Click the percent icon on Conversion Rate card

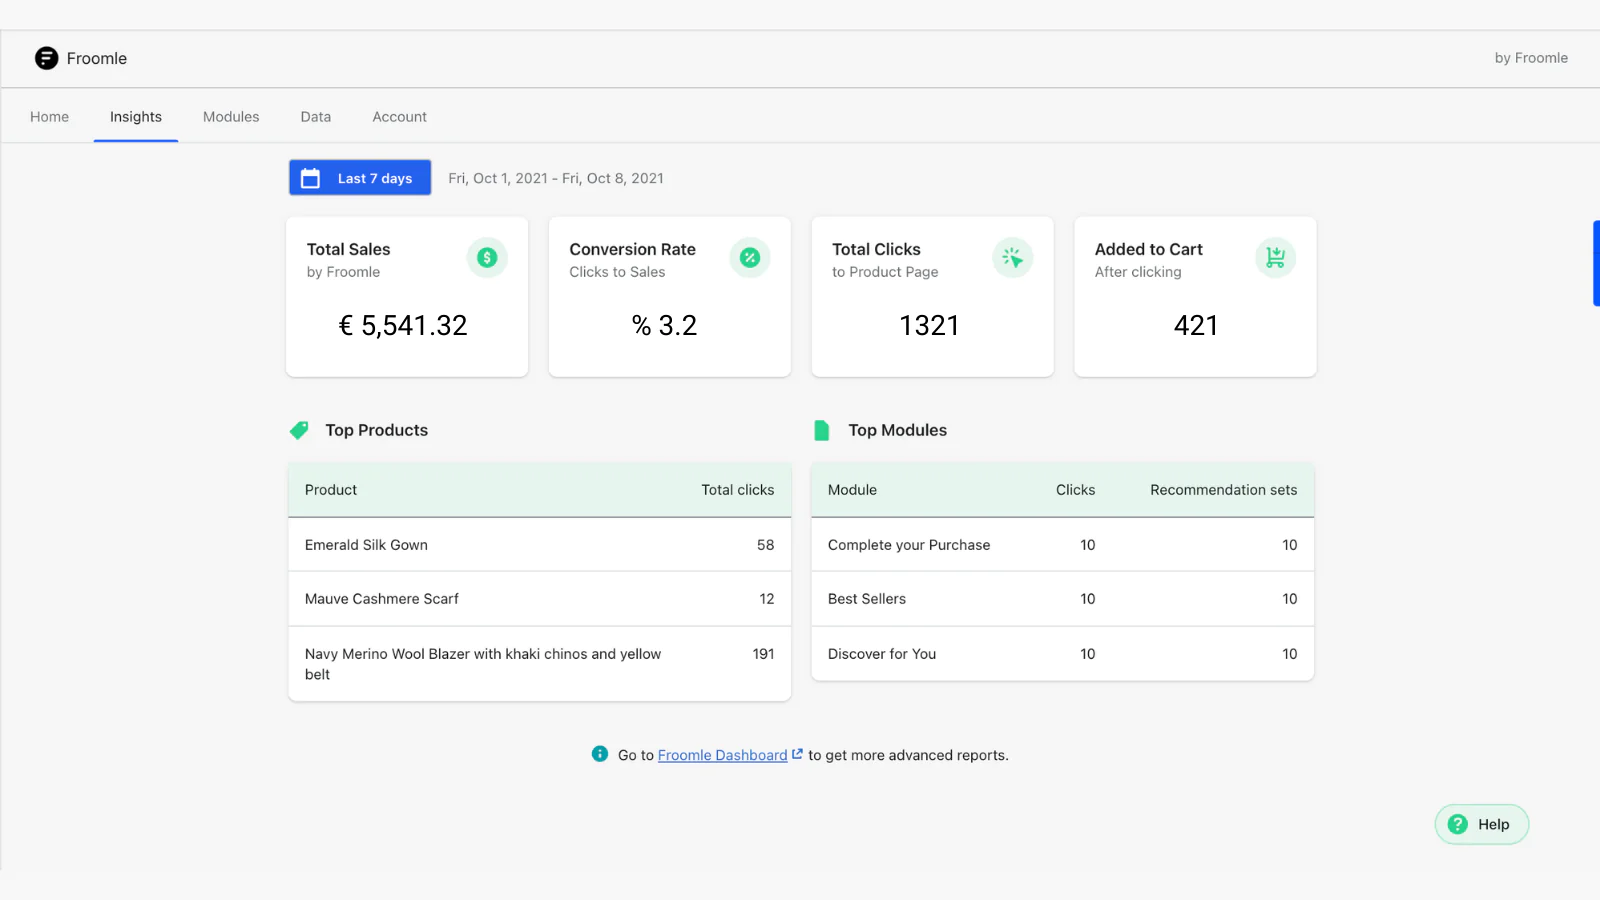[x=750, y=258]
